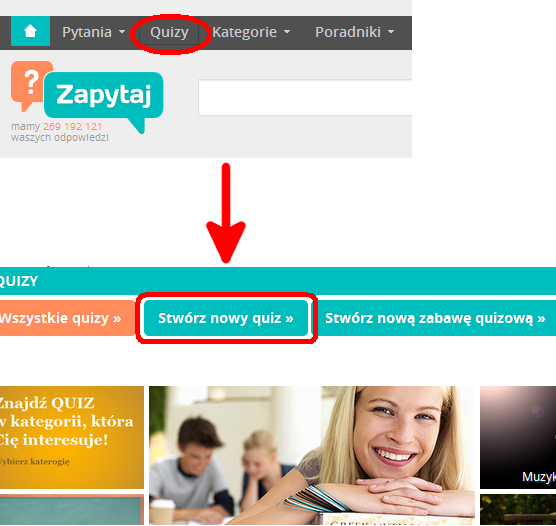Click the green chalkboard tile
The image size is (556, 526).
coord(72,510)
